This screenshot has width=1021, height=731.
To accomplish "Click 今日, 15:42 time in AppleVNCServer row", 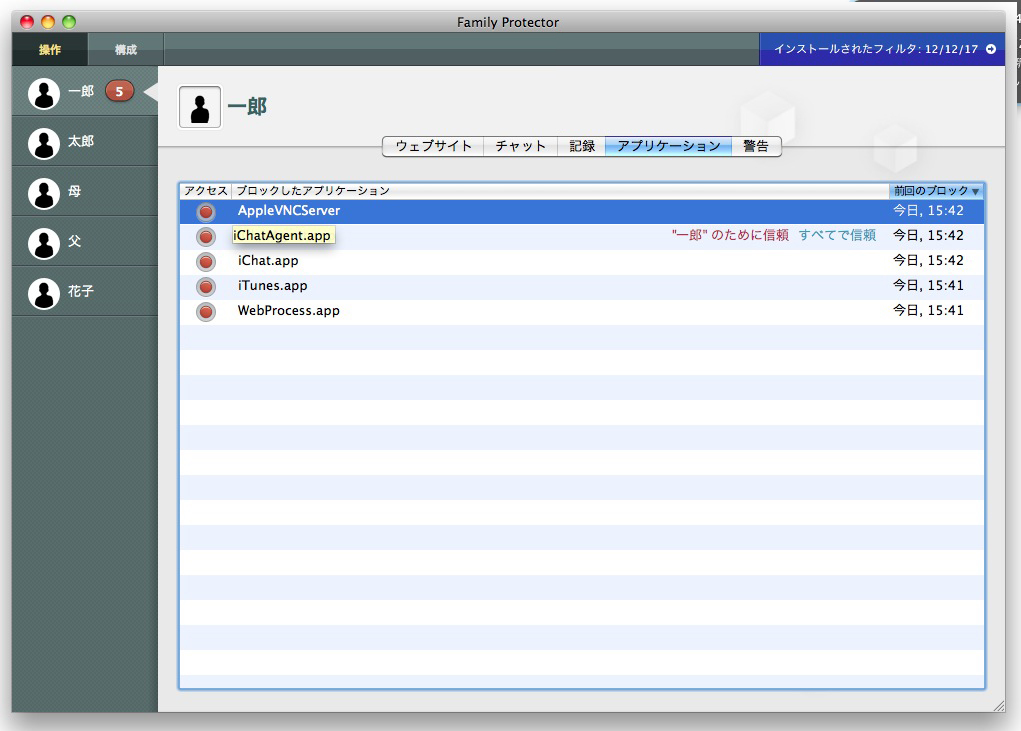I will click(928, 211).
